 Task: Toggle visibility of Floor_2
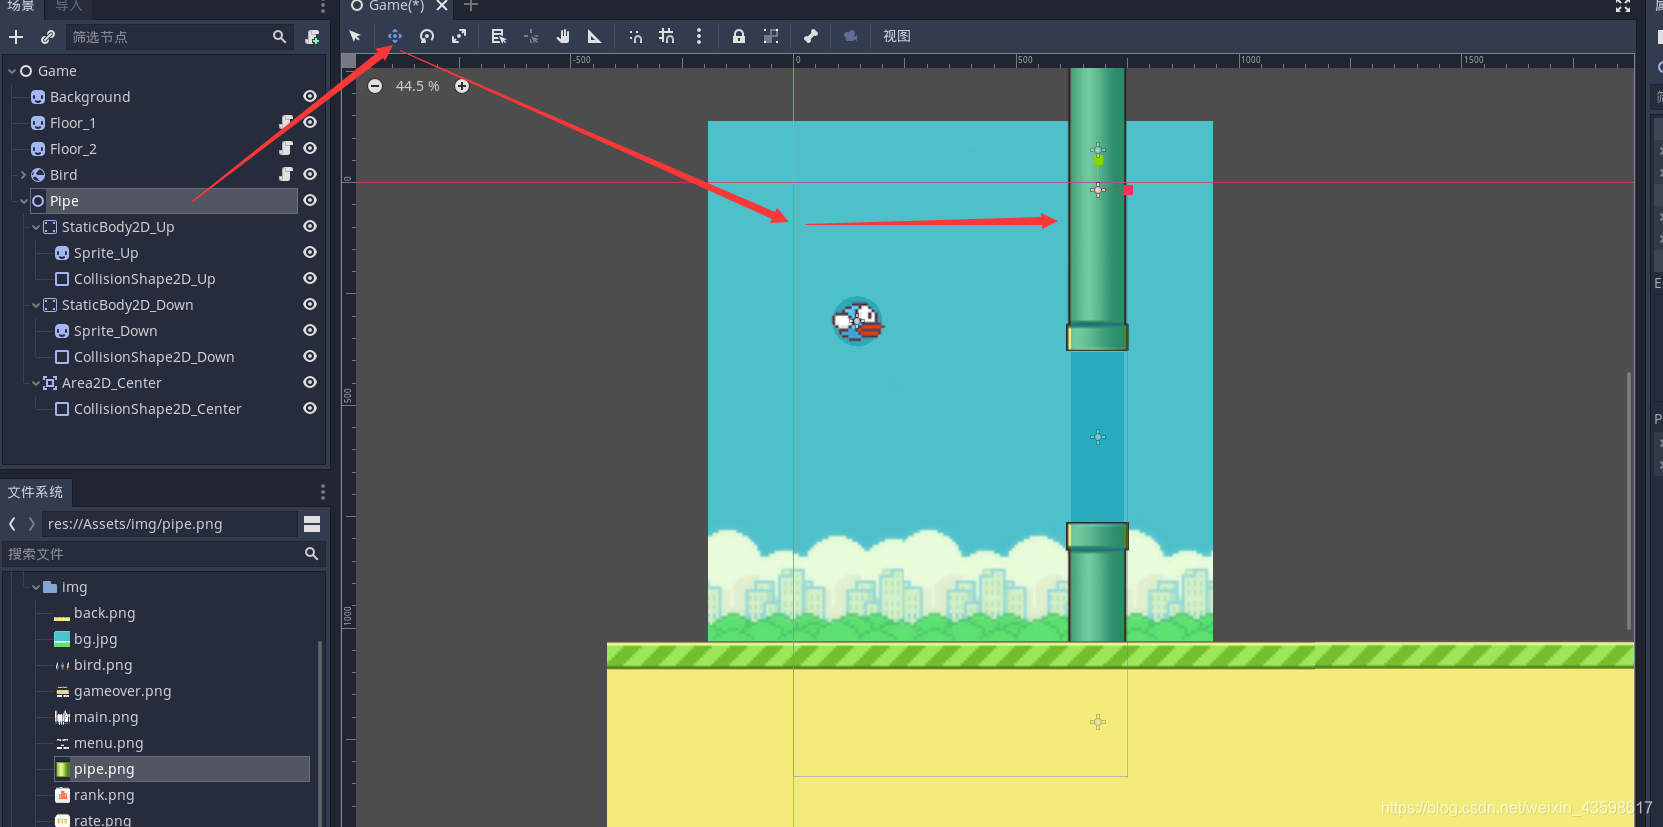(x=310, y=149)
